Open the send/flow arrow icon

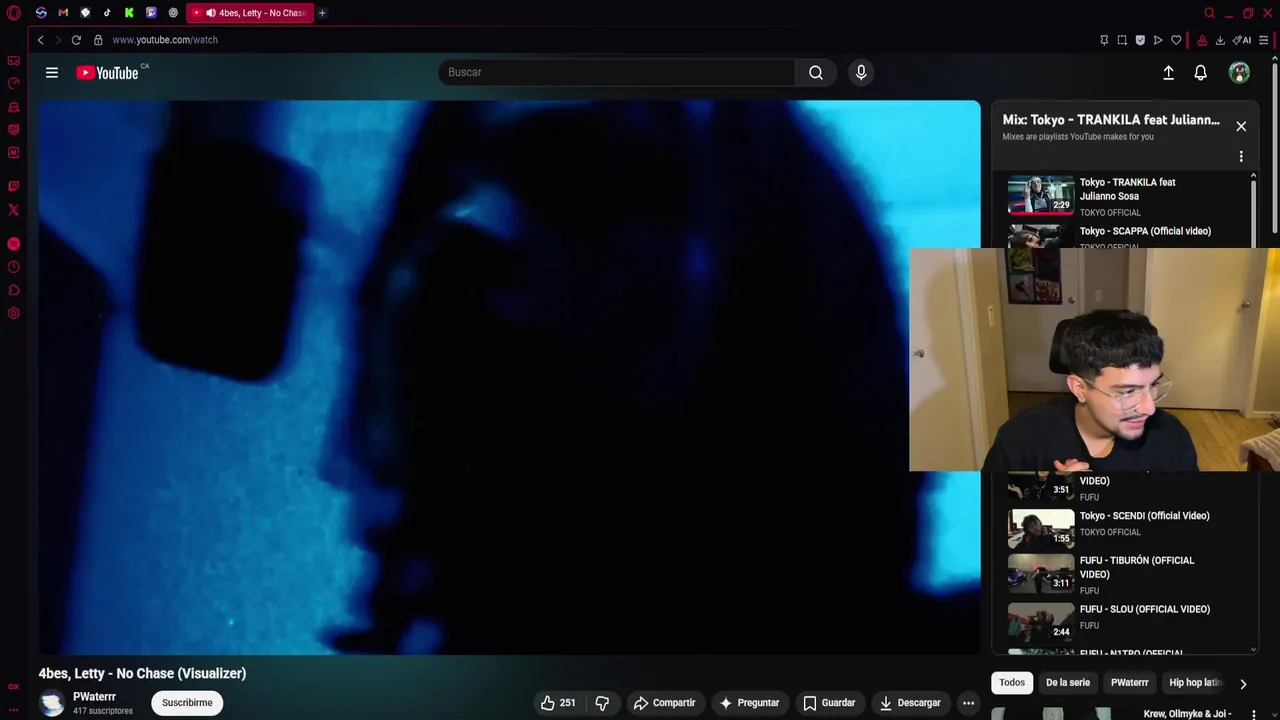point(1158,40)
